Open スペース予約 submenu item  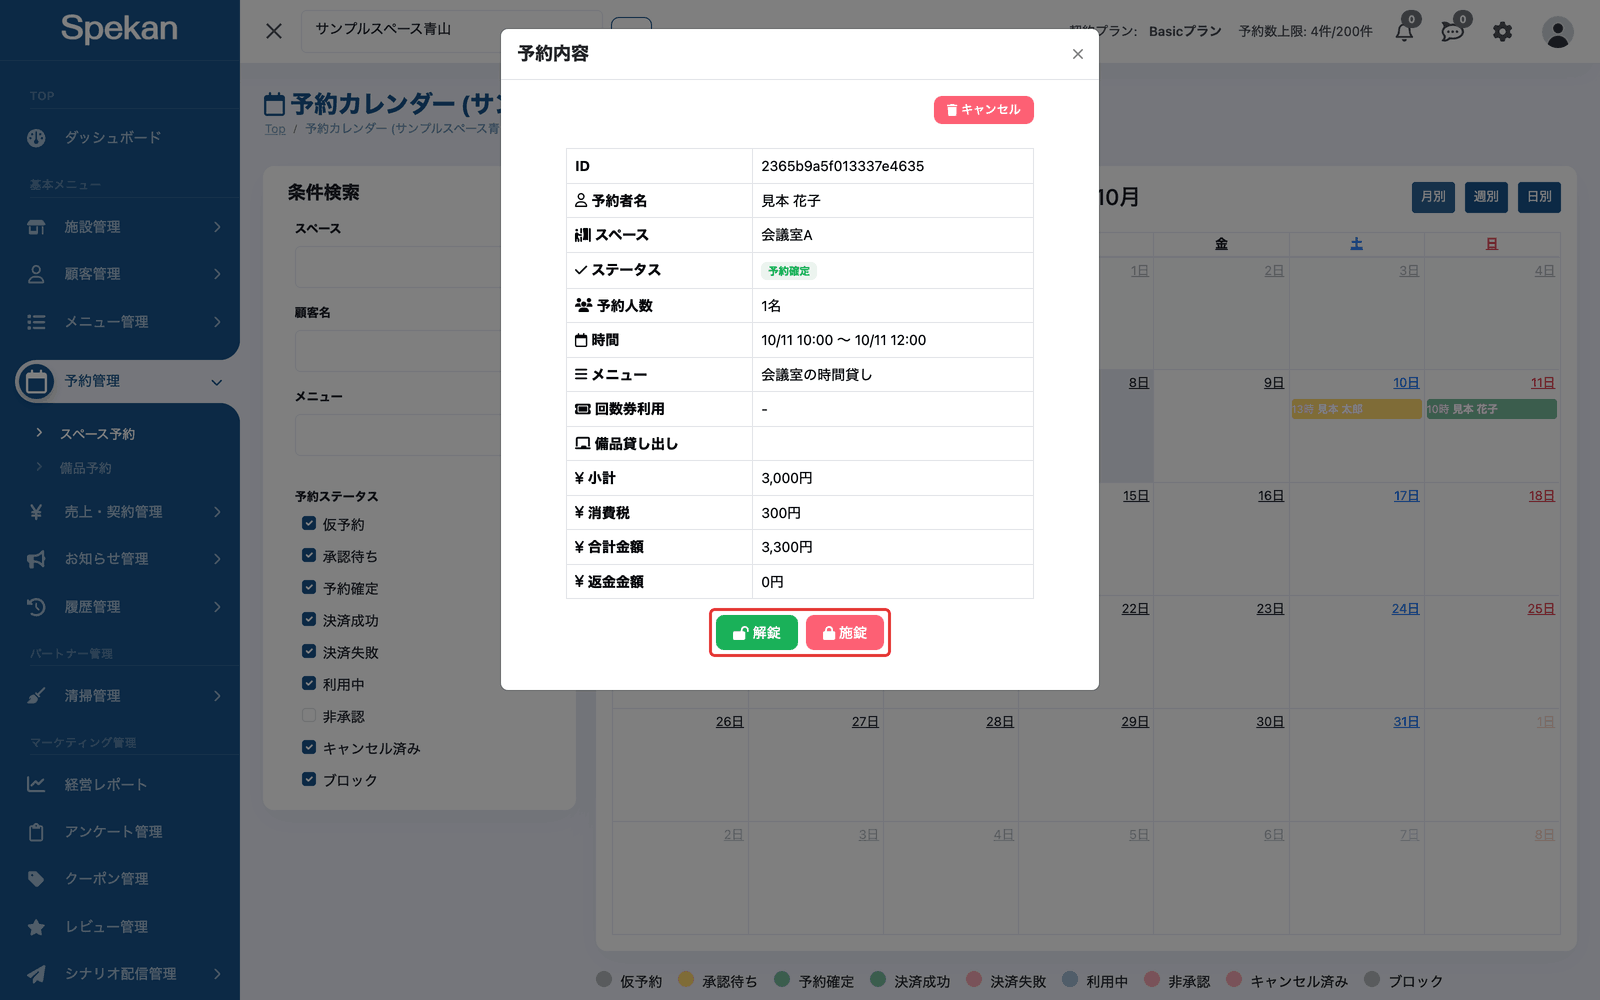coord(97,434)
